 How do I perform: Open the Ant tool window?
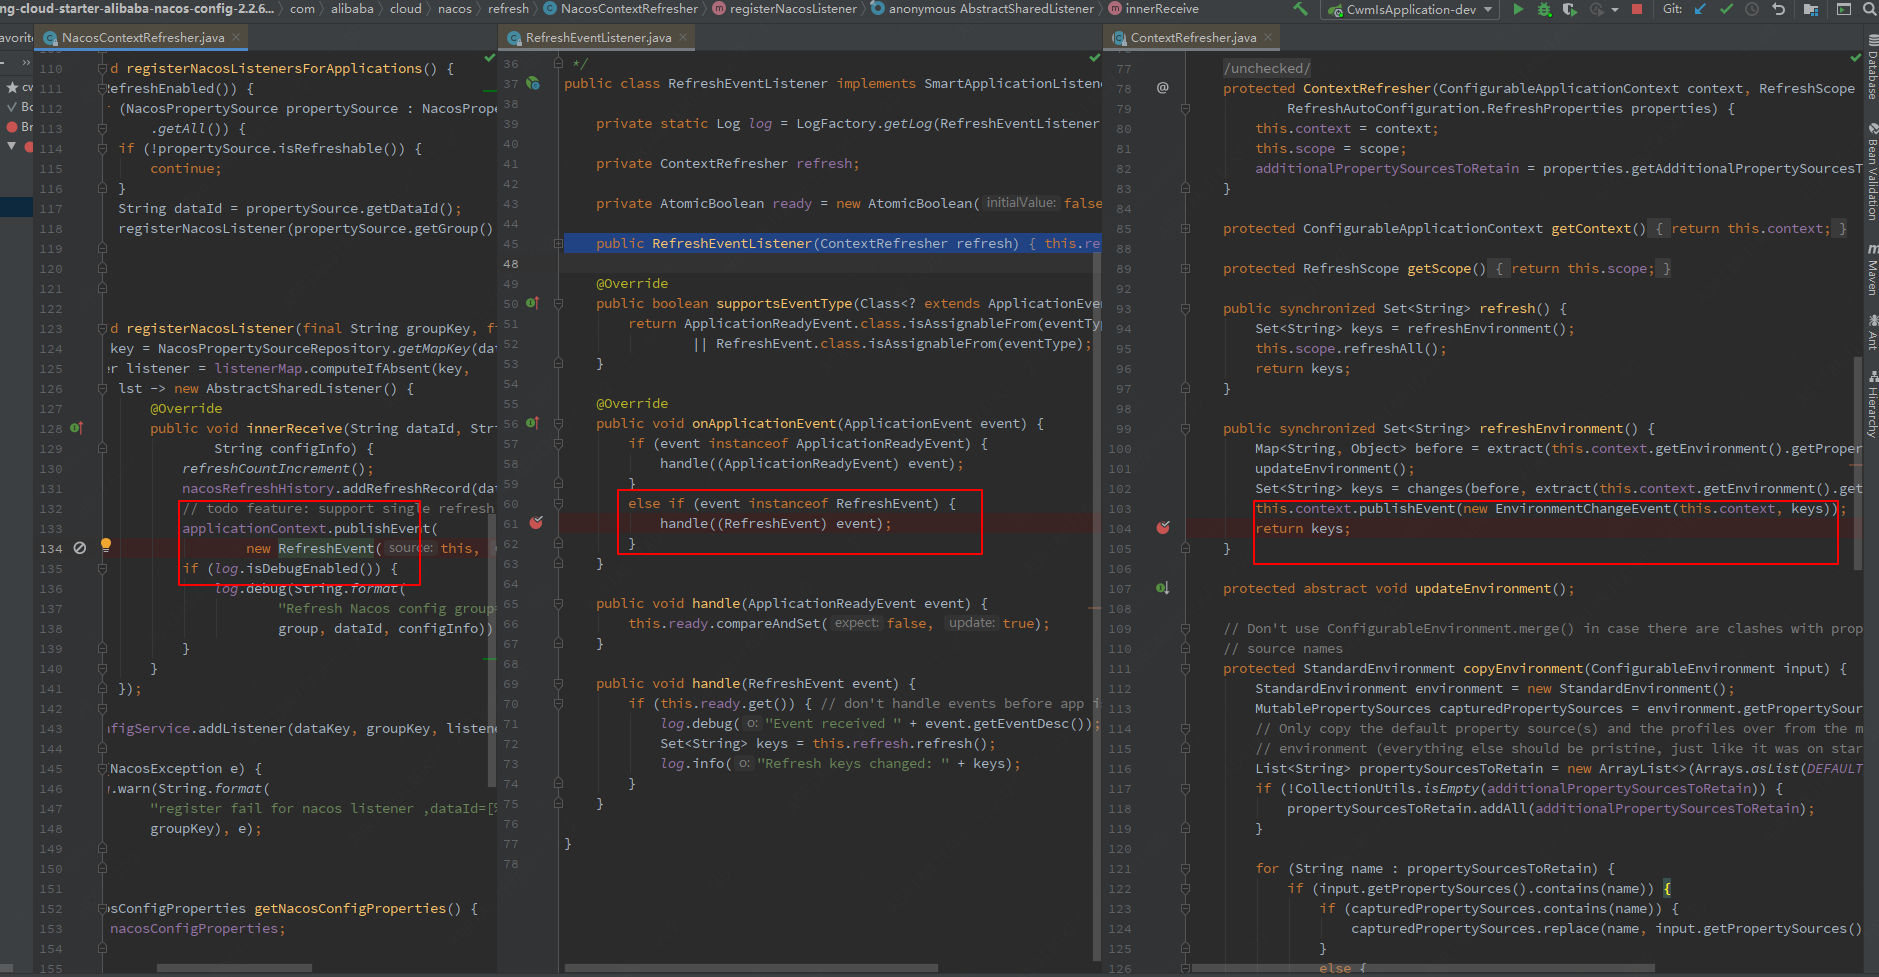[1871, 332]
